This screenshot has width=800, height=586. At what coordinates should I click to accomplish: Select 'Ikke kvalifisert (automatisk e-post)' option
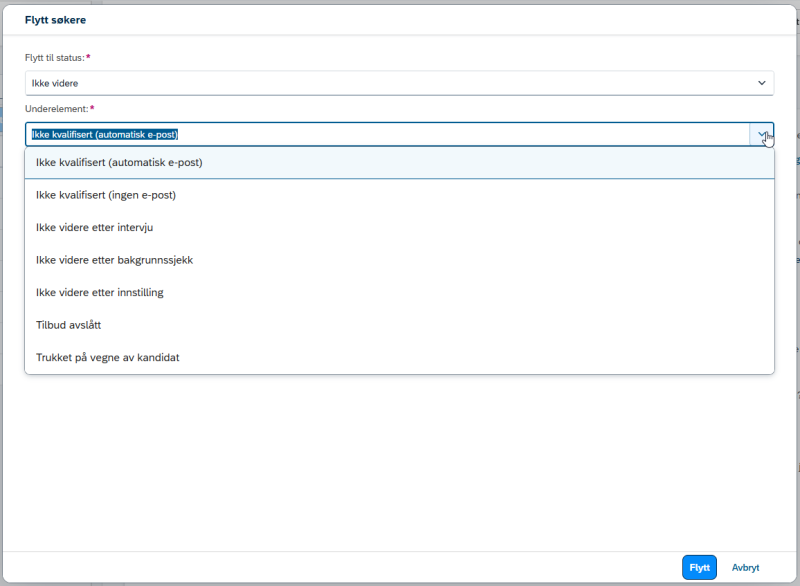pyautogui.click(x=399, y=163)
